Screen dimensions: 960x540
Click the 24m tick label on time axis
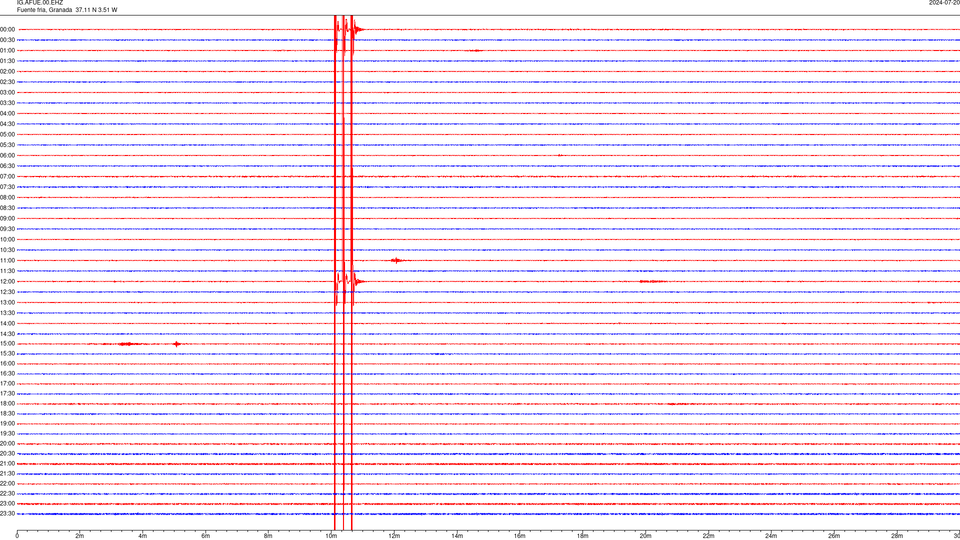[771, 536]
